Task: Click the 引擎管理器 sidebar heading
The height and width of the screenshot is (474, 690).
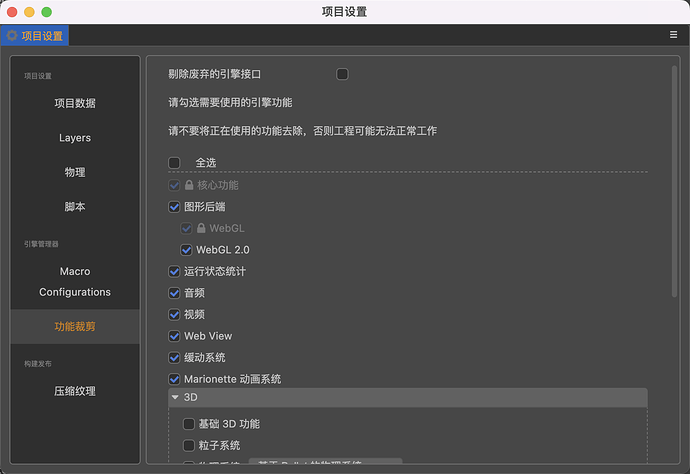Action: tap(41, 244)
